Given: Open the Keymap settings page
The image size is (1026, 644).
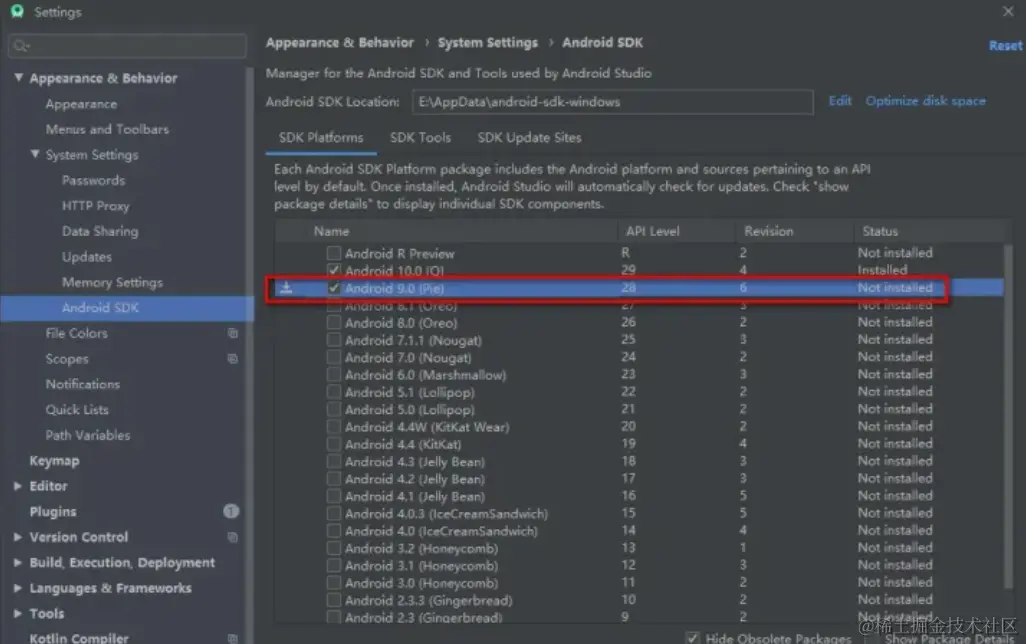Looking at the screenshot, I should 54,461.
